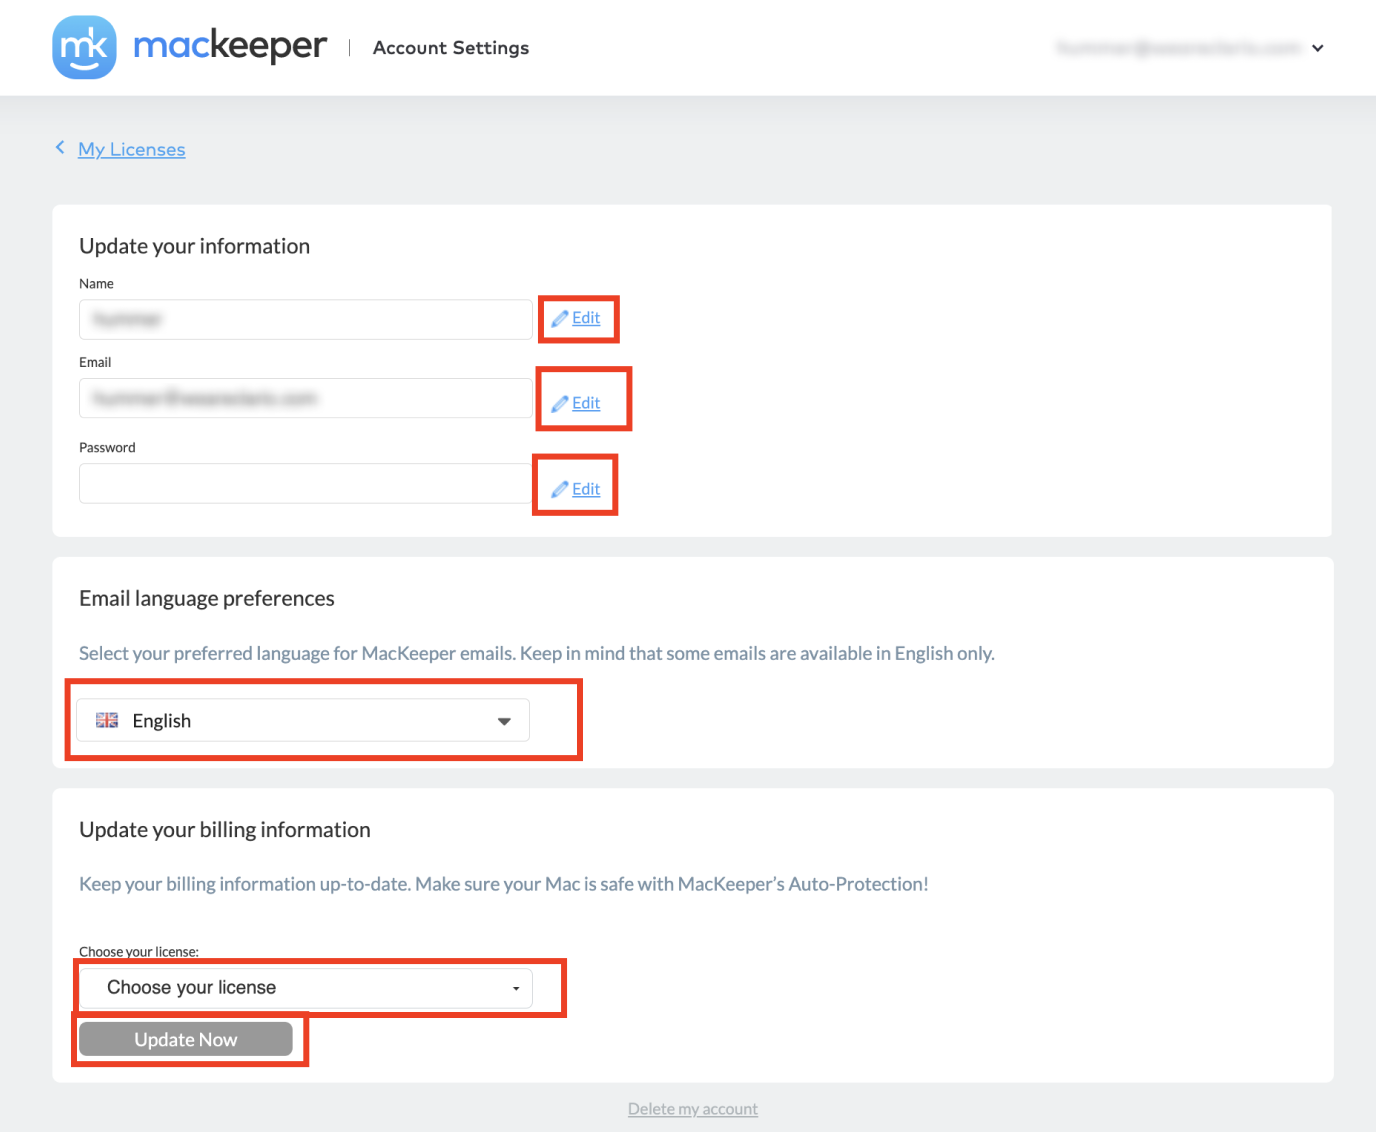
Task: Click into the Password input field
Action: coord(306,483)
